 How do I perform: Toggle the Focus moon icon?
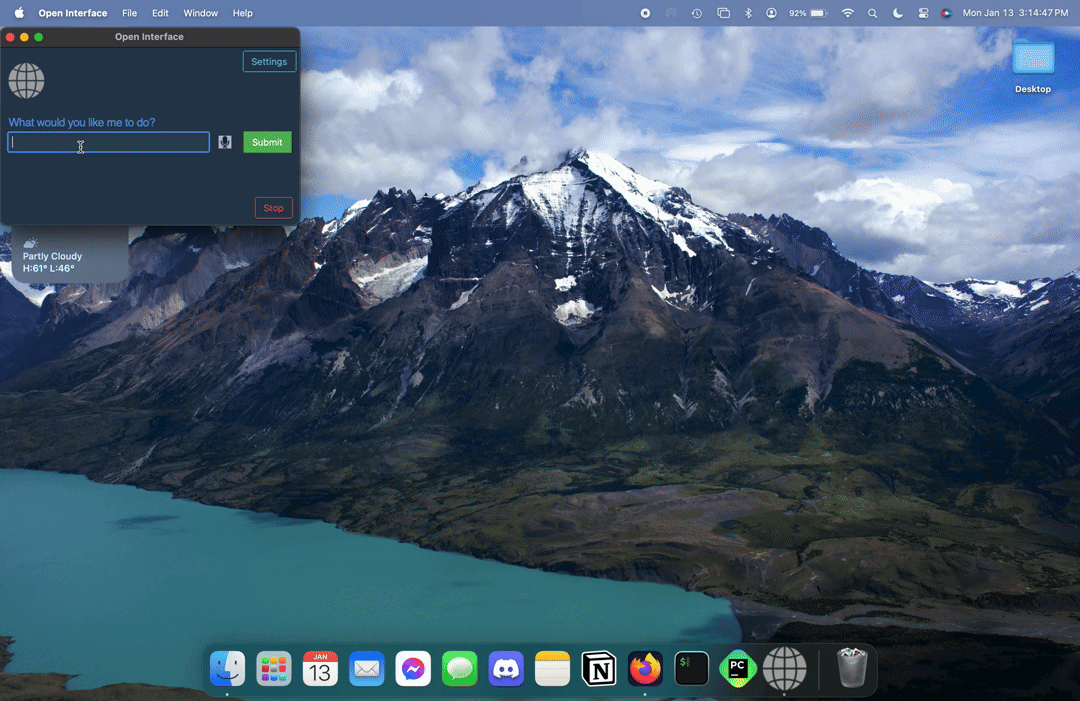897,13
